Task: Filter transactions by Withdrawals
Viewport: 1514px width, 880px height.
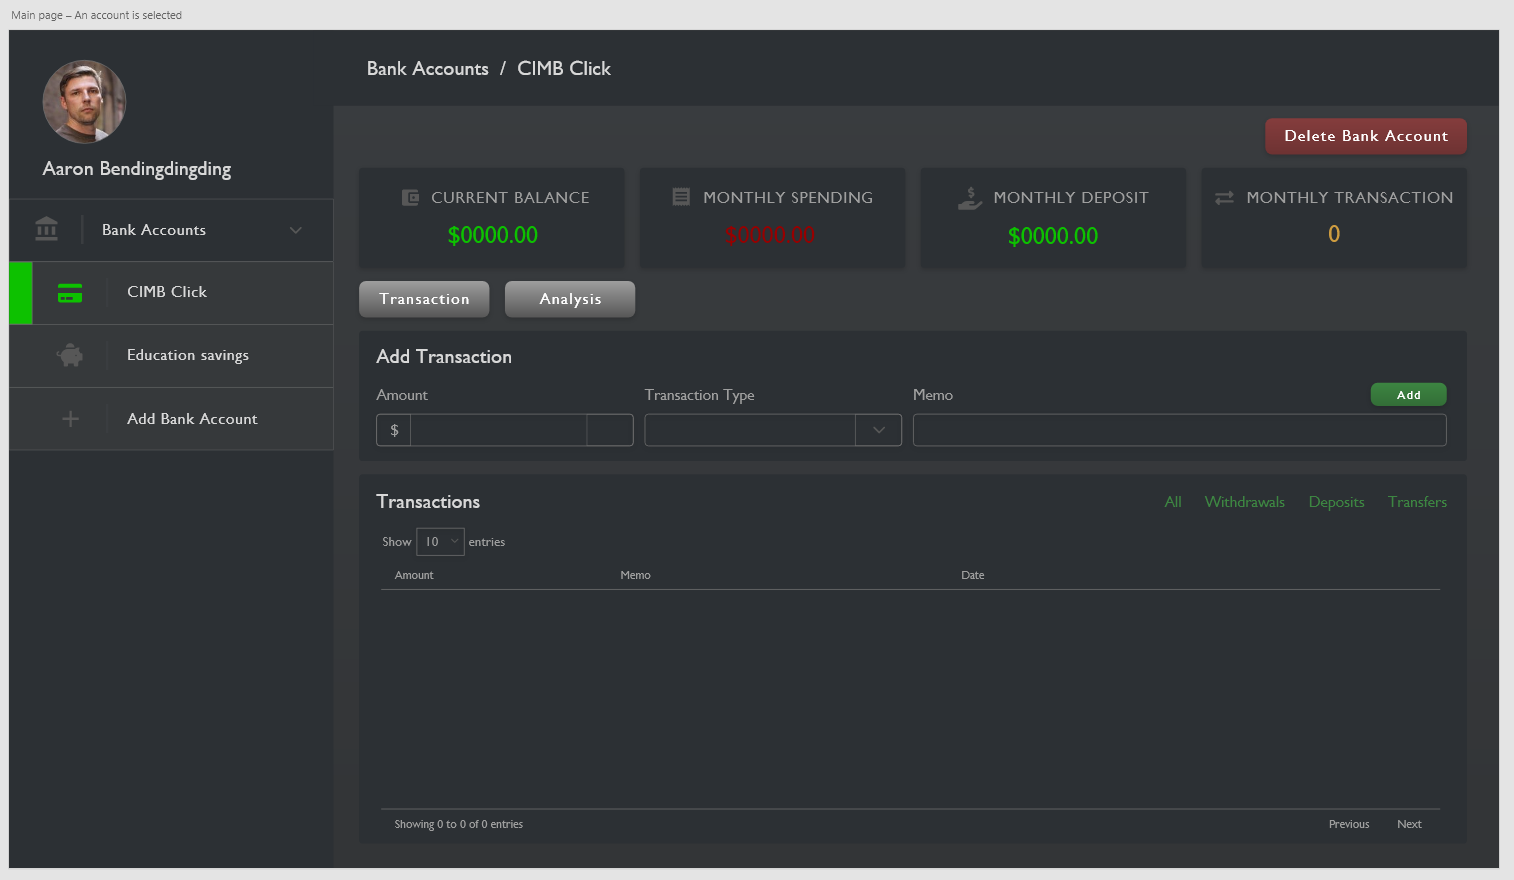Action: pyautogui.click(x=1244, y=501)
